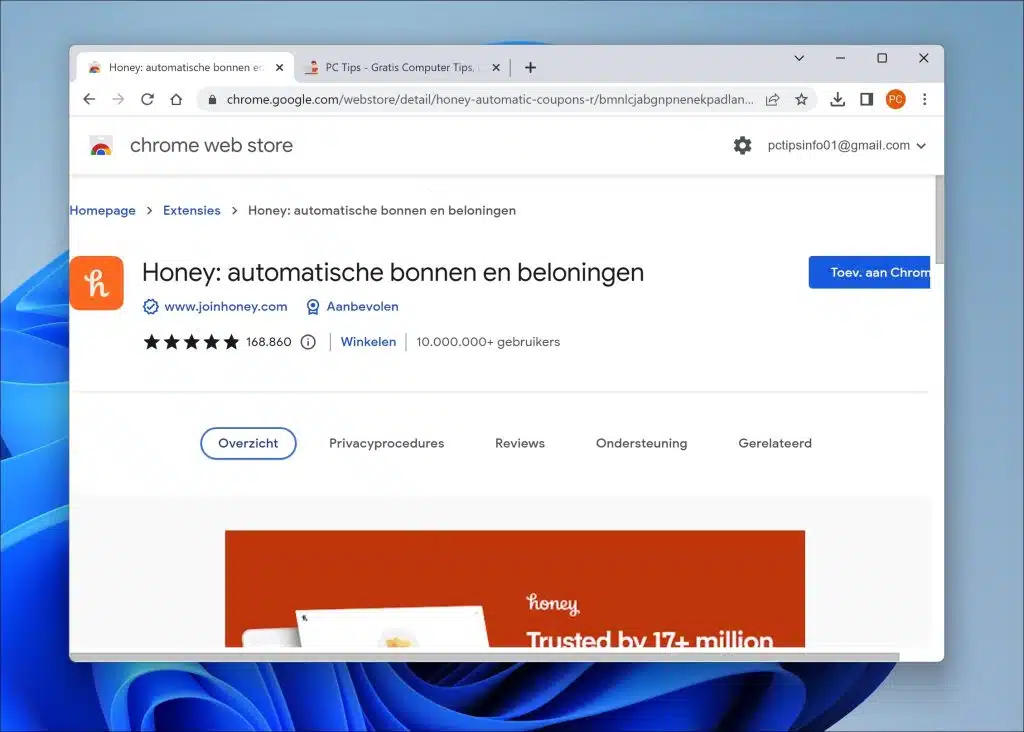Click the five-star rating

[191, 342]
